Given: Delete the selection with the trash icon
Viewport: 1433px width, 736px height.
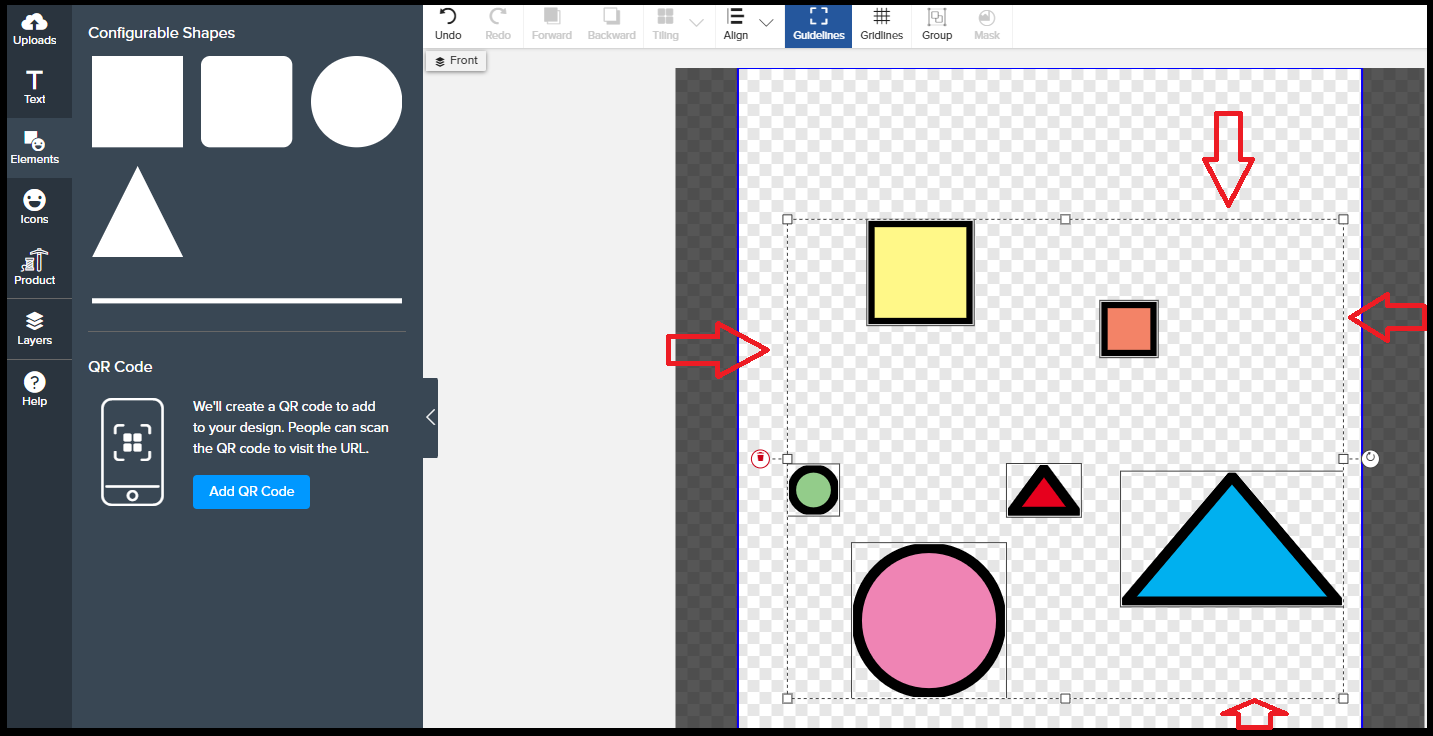Looking at the screenshot, I should (760, 458).
